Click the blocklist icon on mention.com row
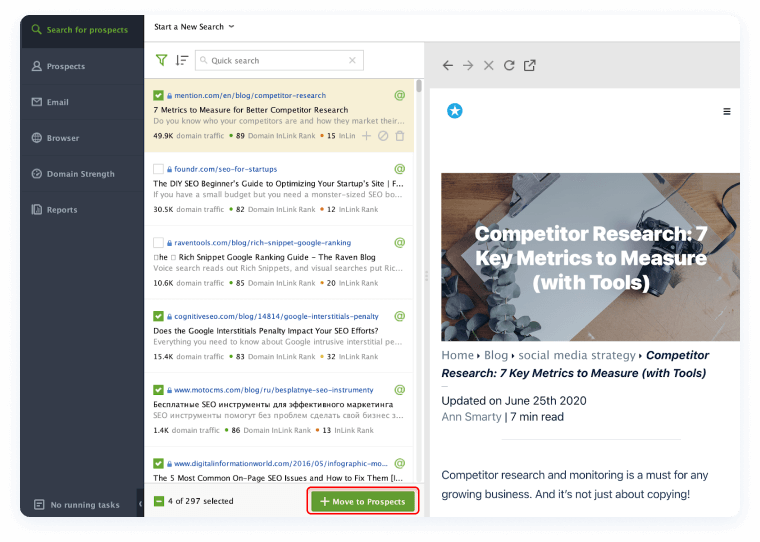 coord(383,135)
